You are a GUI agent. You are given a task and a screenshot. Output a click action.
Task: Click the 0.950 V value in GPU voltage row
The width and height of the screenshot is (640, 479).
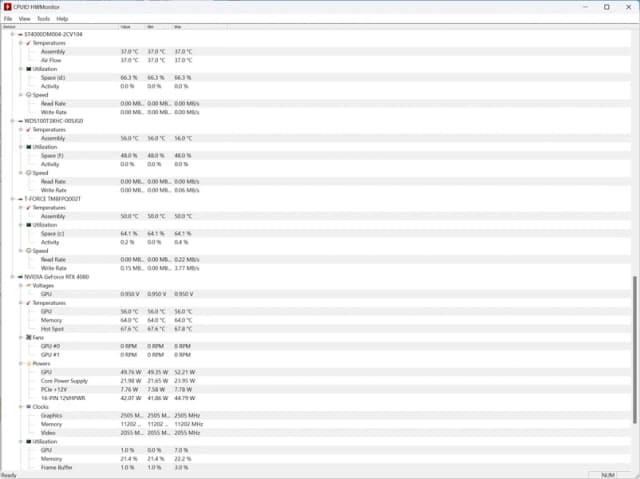click(130, 294)
